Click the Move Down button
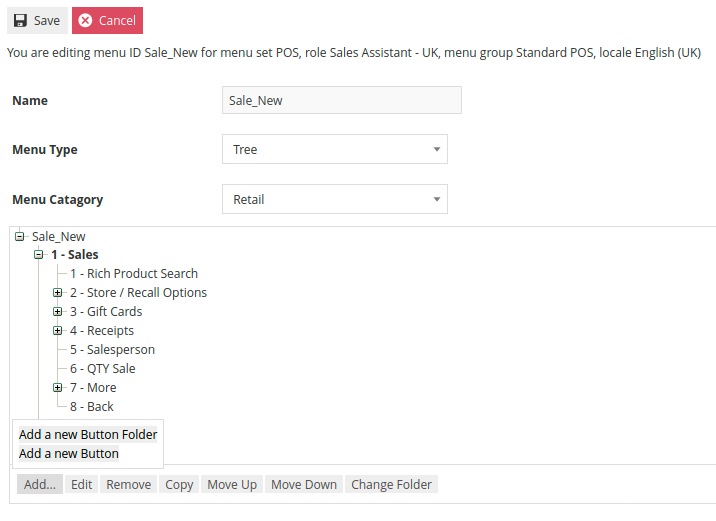This screenshot has width=716, height=521. (x=304, y=484)
